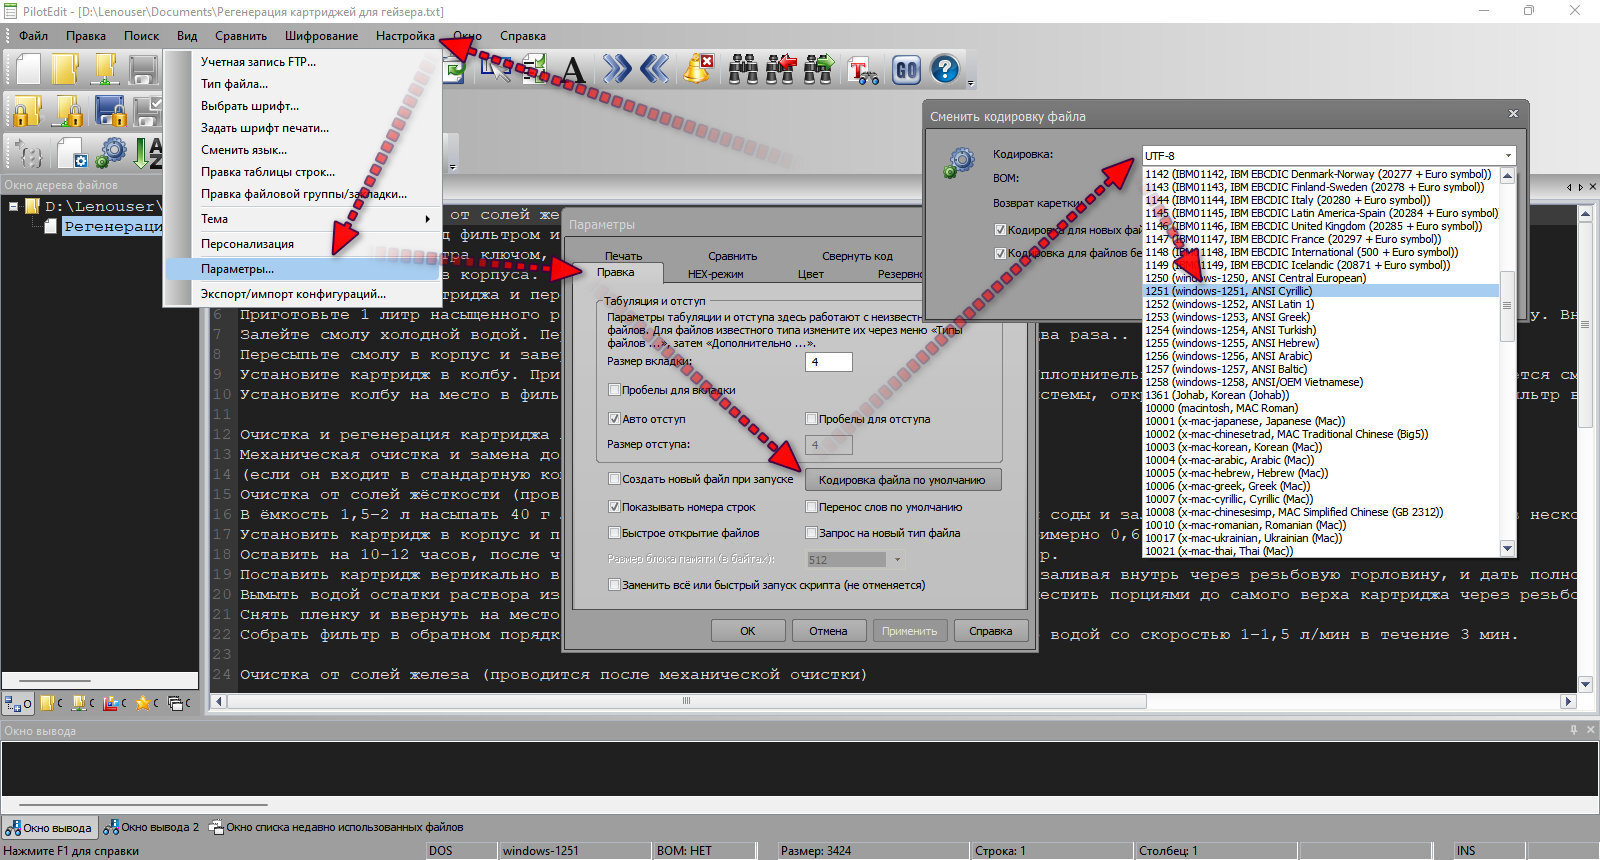
Task: Click the 'Справка' button in Параметры dialog
Action: (x=990, y=631)
